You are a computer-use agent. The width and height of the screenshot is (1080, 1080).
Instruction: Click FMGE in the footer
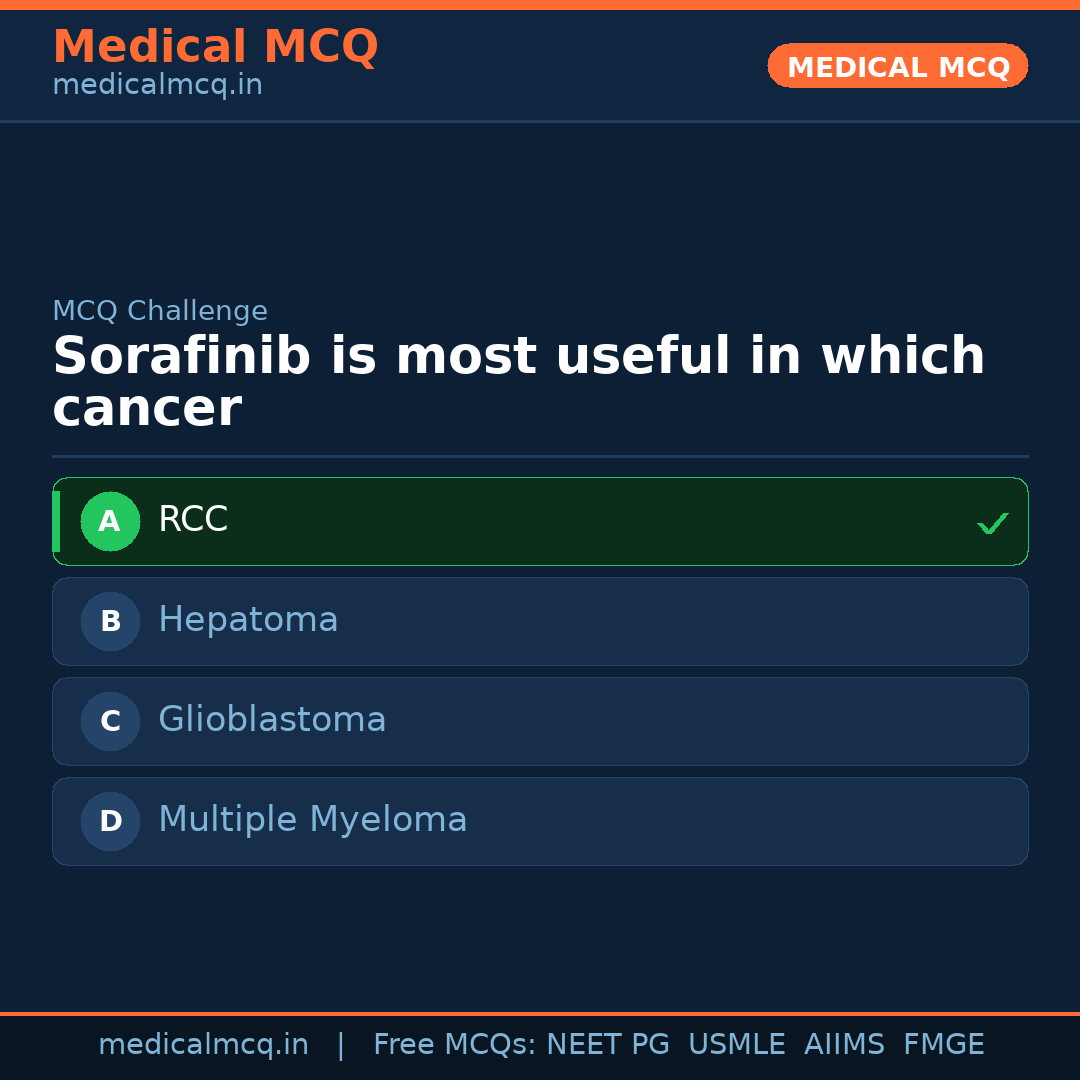[x=943, y=1045]
